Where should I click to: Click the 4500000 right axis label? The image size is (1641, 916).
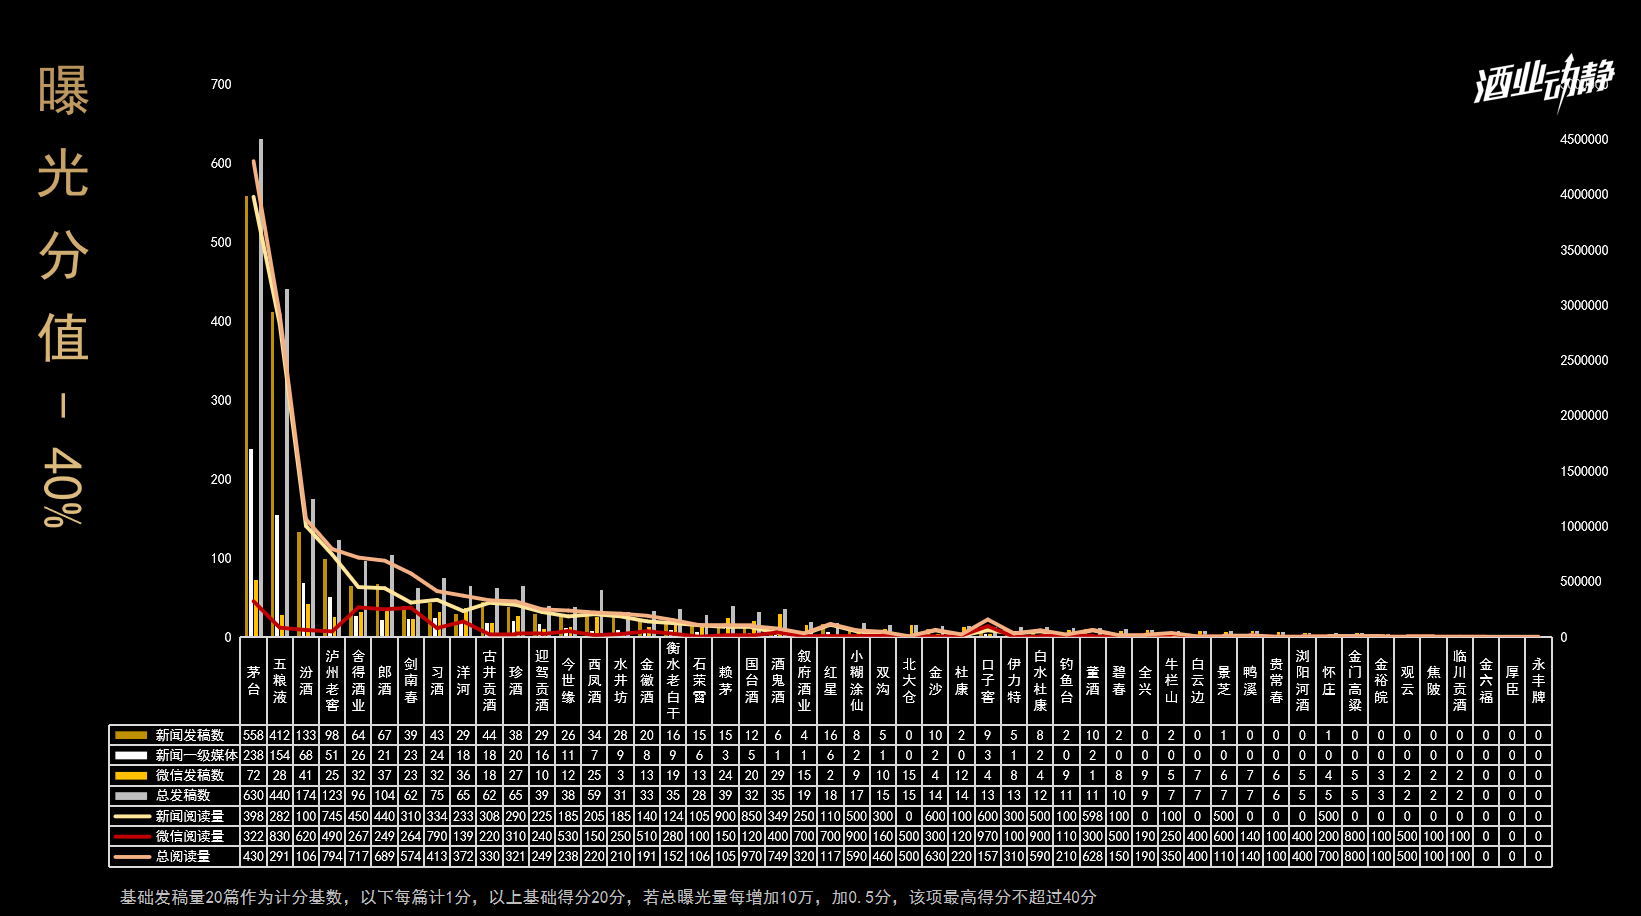pyautogui.click(x=1584, y=140)
